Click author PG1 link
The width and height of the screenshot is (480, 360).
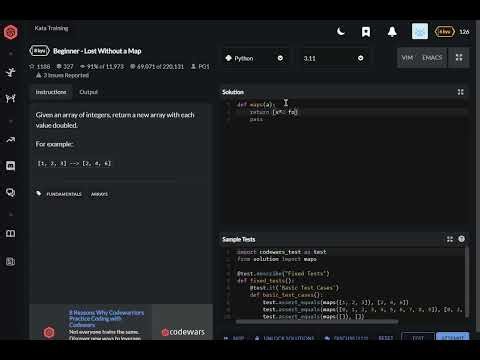200,66
